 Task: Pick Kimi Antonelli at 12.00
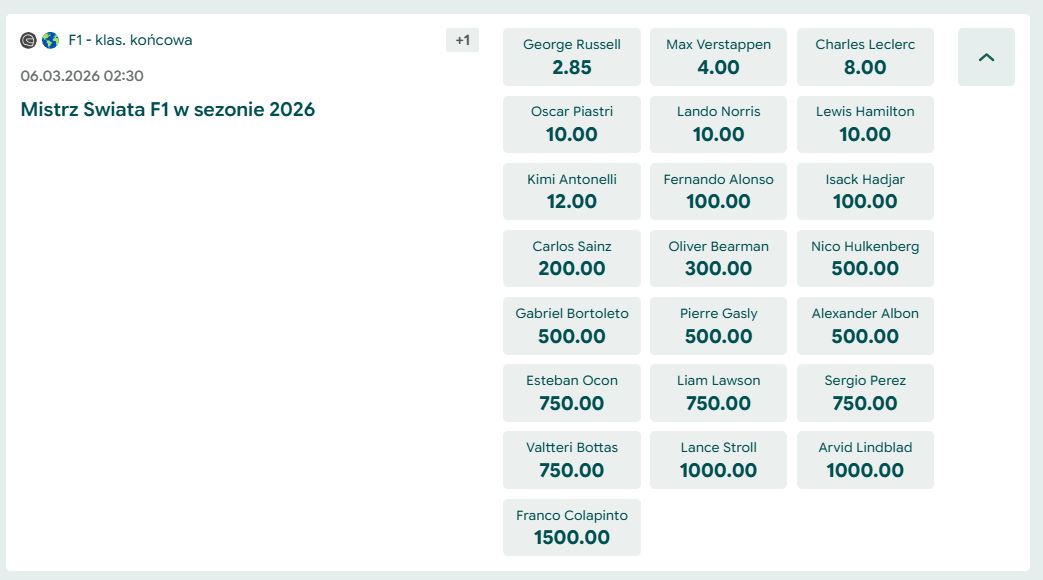click(x=572, y=191)
